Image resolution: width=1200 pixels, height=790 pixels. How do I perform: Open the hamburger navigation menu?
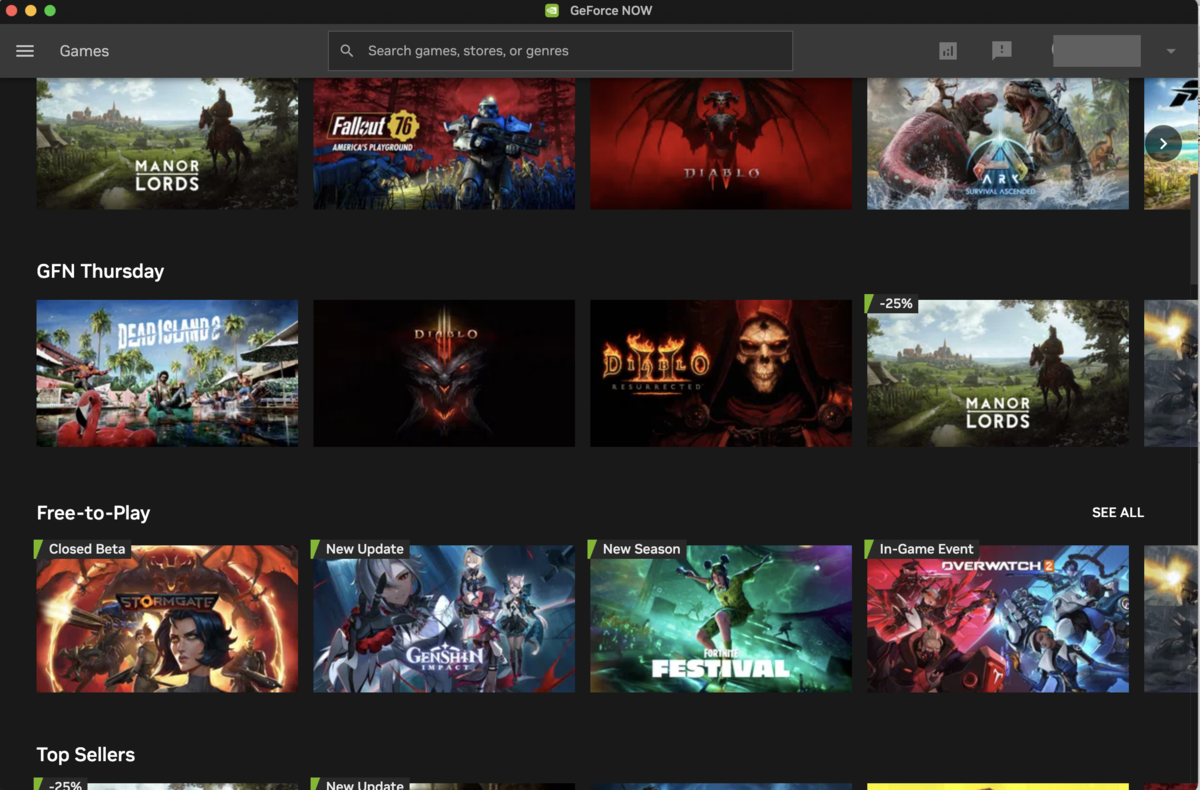(x=25, y=51)
